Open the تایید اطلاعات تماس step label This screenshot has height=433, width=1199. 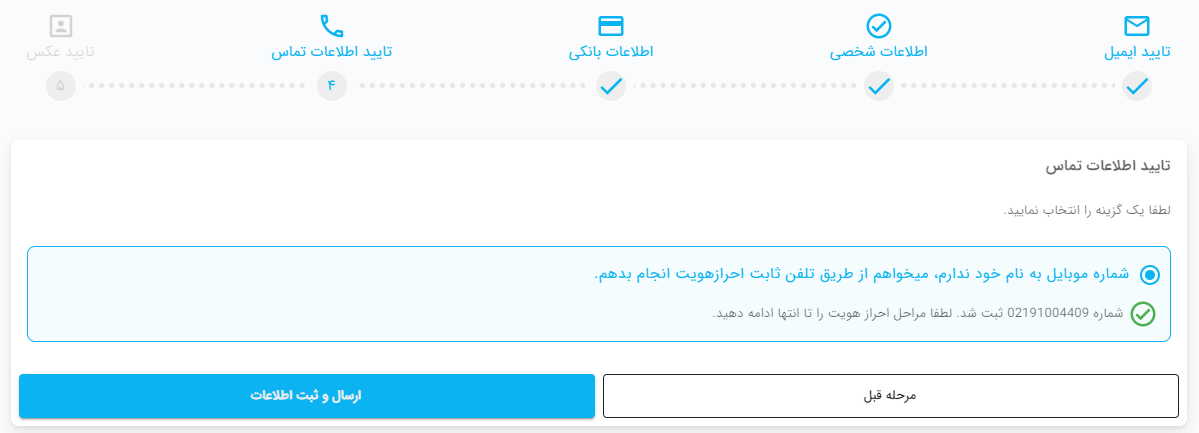pyautogui.click(x=331, y=52)
